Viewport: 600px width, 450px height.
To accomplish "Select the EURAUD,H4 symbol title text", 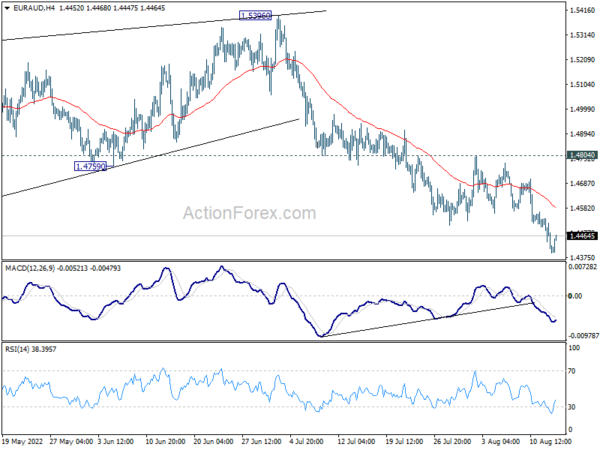I will coord(34,8).
